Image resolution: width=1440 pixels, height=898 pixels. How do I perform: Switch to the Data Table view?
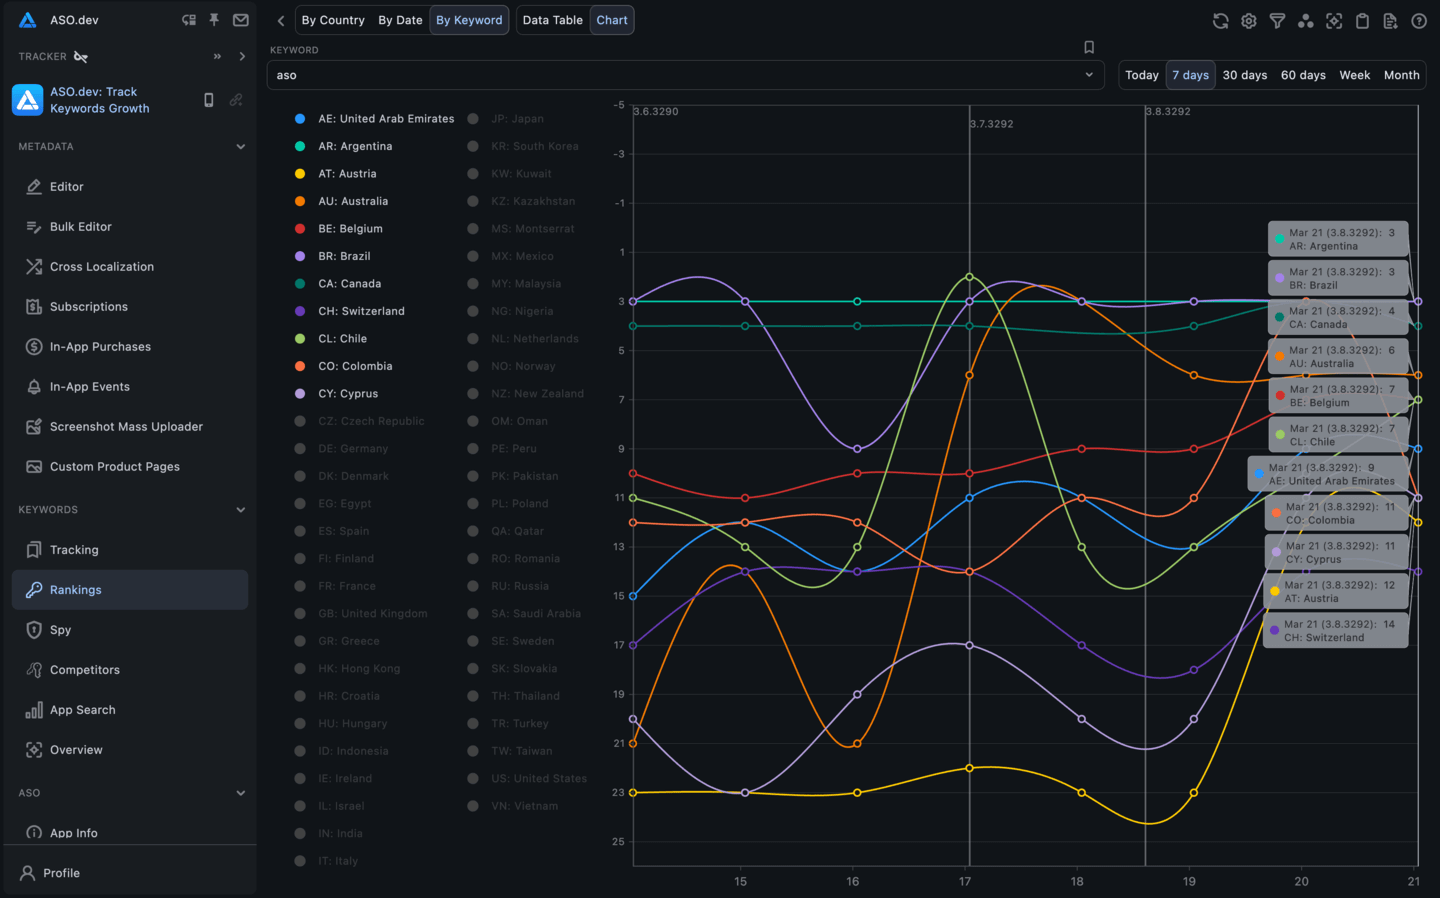click(552, 20)
